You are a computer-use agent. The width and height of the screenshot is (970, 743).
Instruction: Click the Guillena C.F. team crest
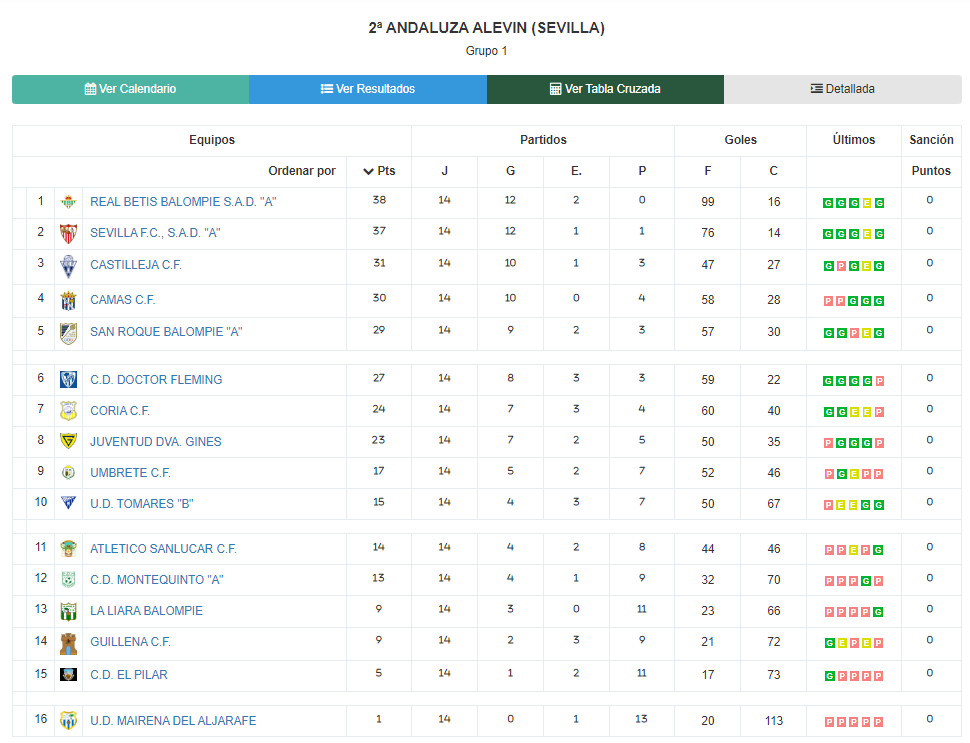(68, 643)
